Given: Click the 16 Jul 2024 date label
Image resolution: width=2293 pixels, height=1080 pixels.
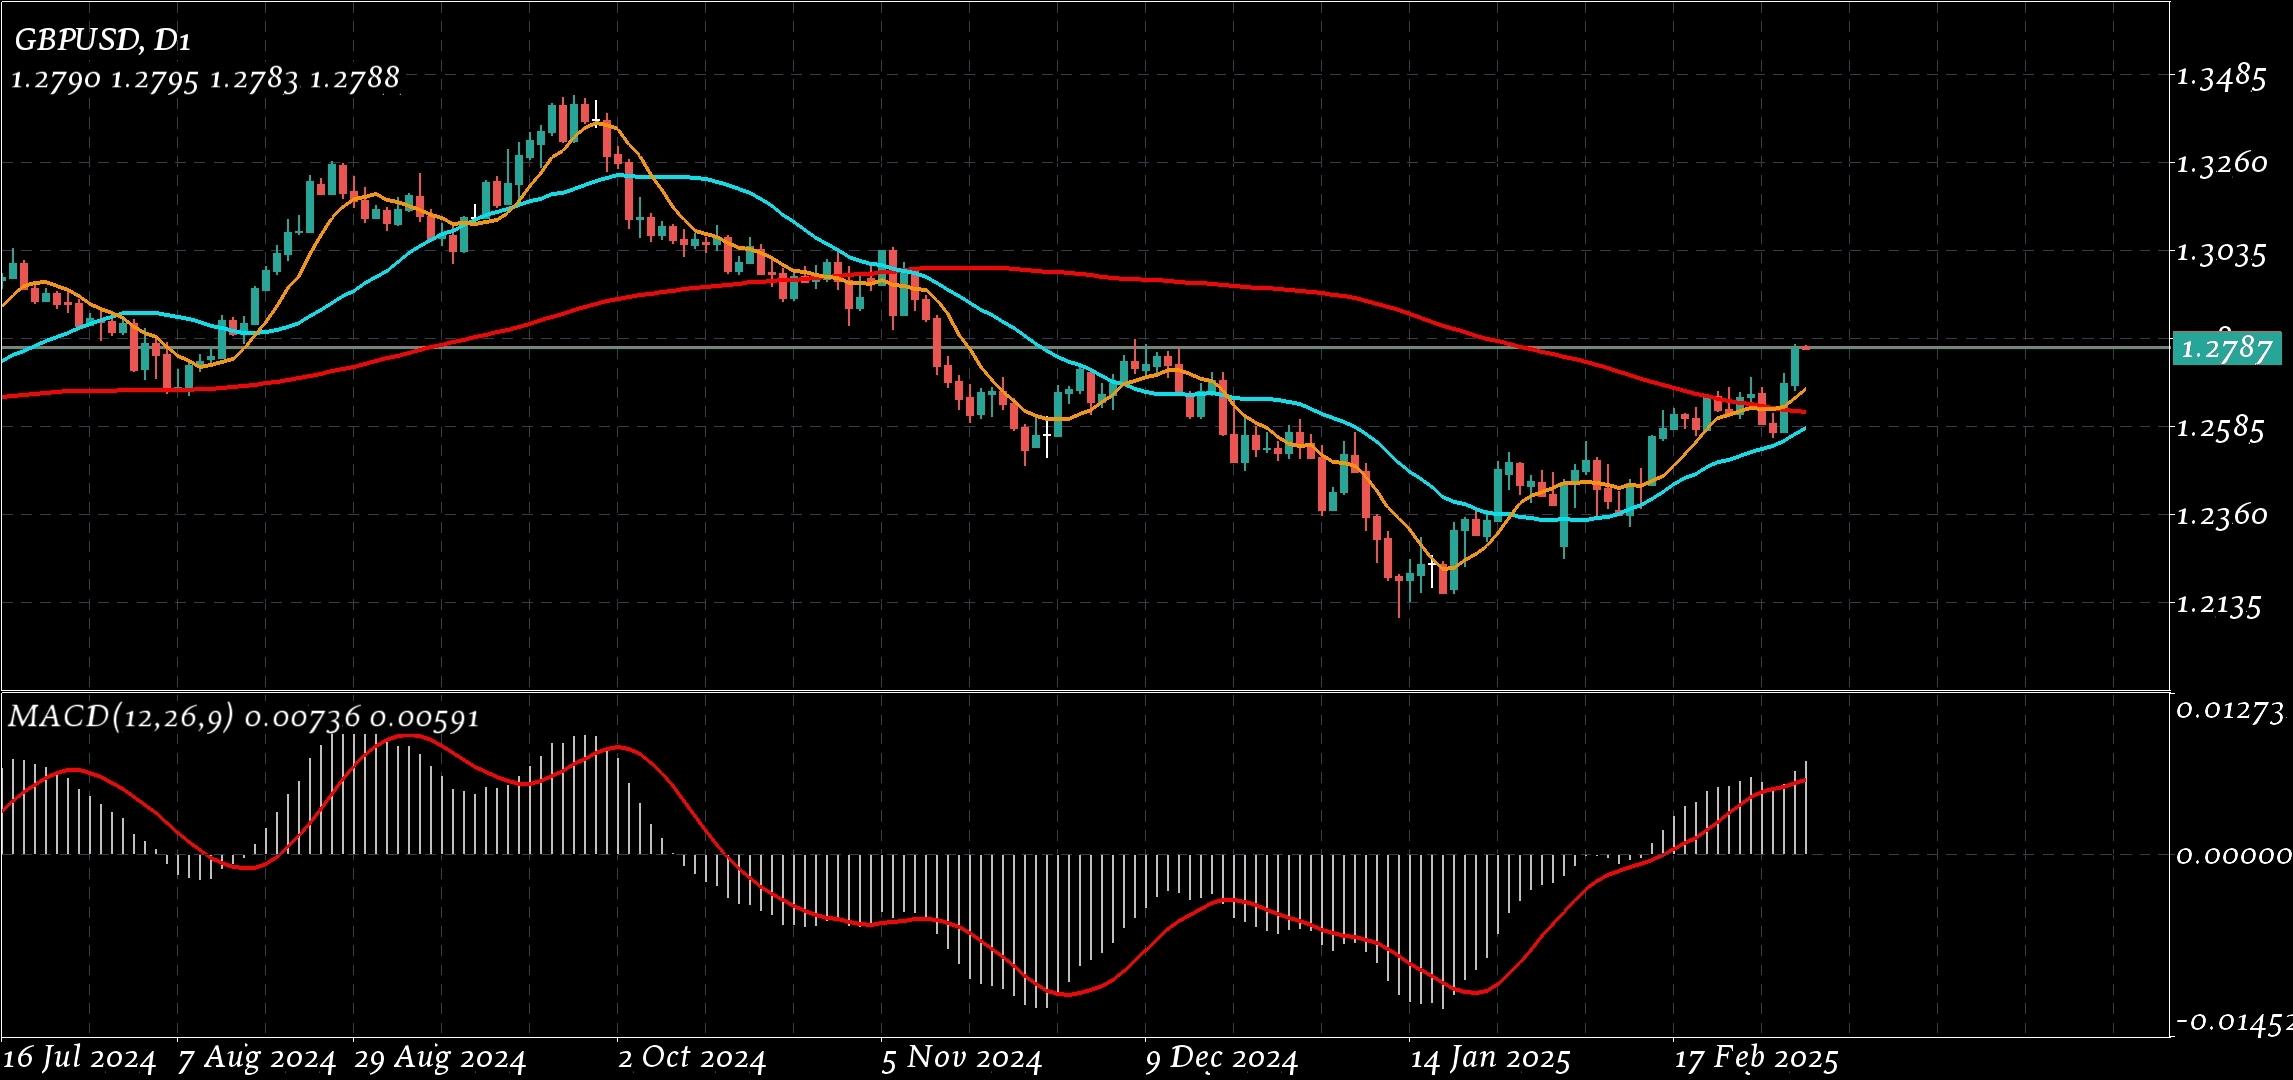Looking at the screenshot, I should (x=80, y=1058).
